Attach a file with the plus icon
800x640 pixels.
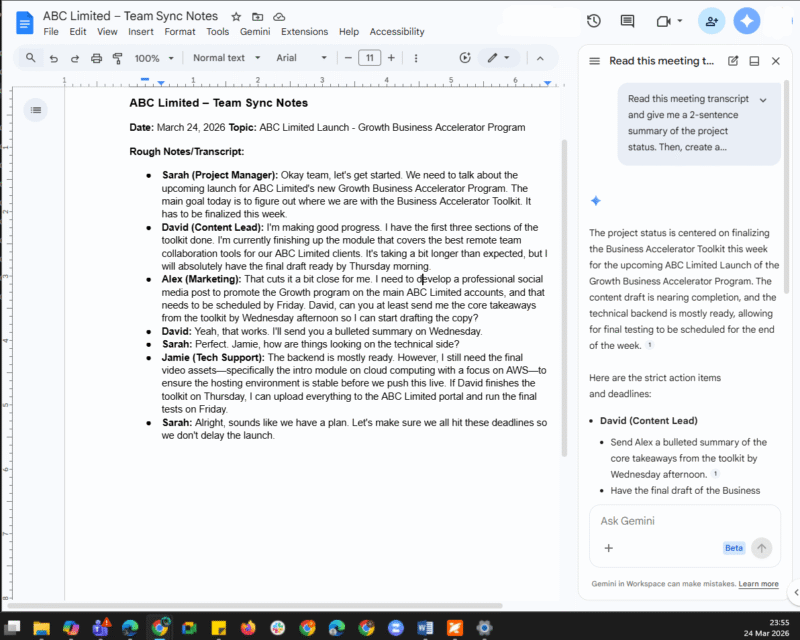coord(608,548)
